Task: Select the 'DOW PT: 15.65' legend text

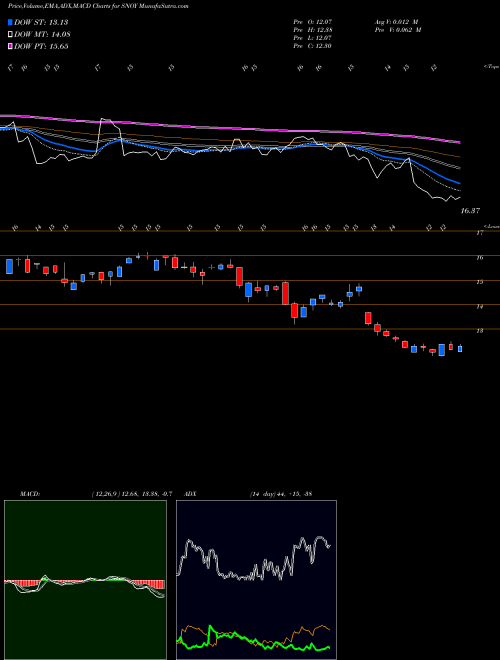Action: click(x=41, y=46)
